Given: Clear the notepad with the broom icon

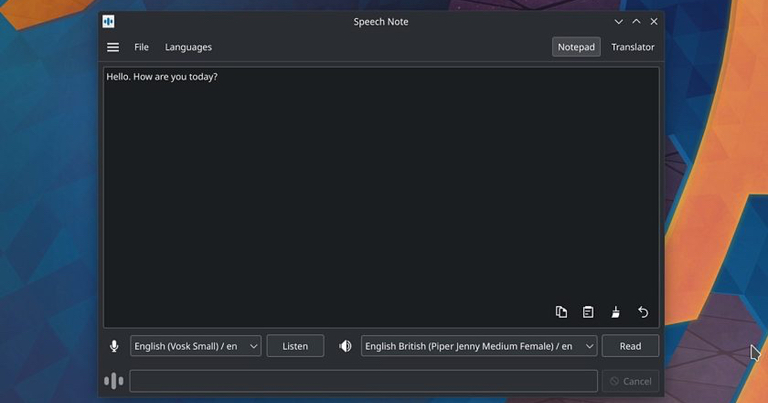Looking at the screenshot, I should tap(615, 312).
